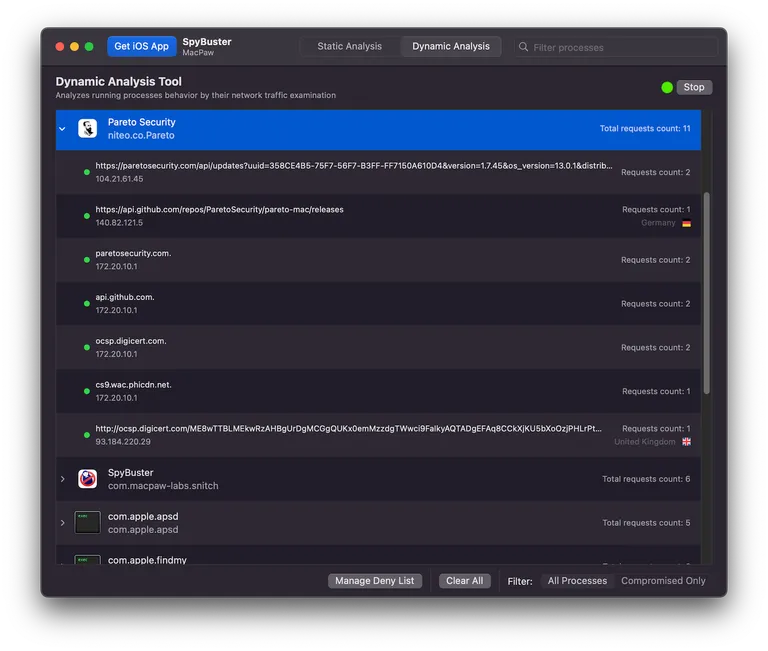Image resolution: width=768 pixels, height=651 pixels.
Task: Click the Get iOS App button
Action: coord(142,46)
